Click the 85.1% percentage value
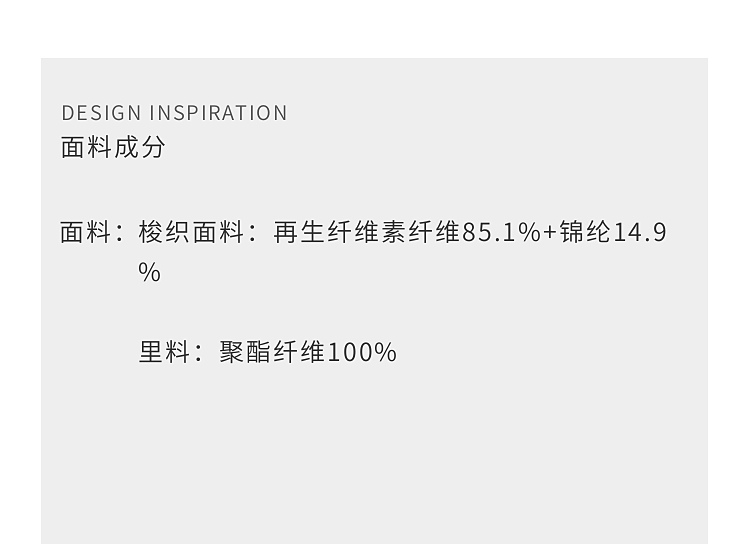 [501, 233]
